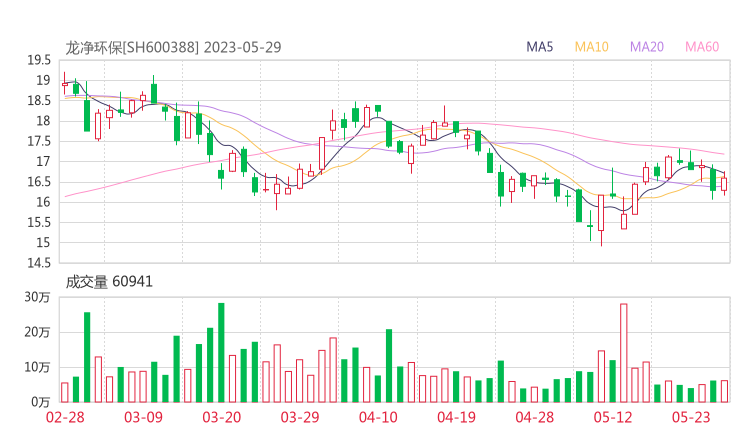Click the MA10 legend label
The width and height of the screenshot is (740, 440).
pyautogui.click(x=591, y=47)
